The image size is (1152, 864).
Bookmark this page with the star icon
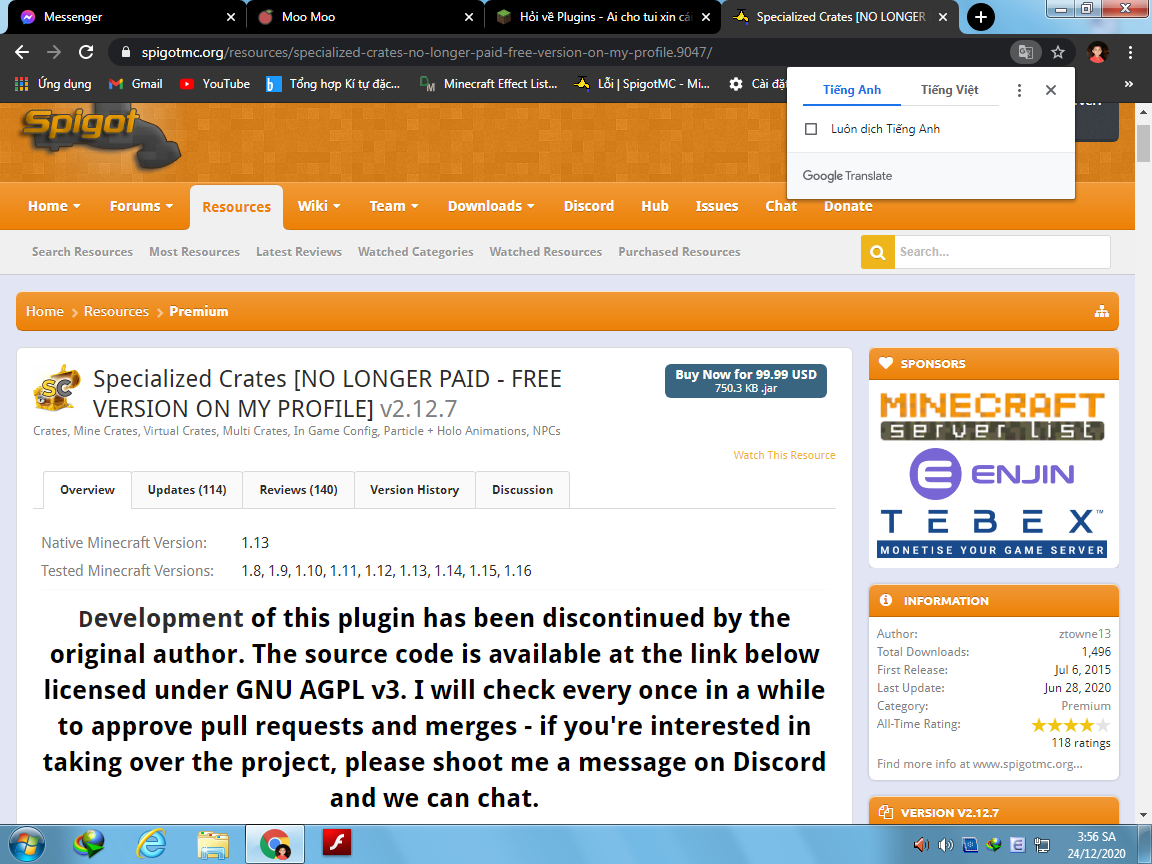(x=1058, y=52)
